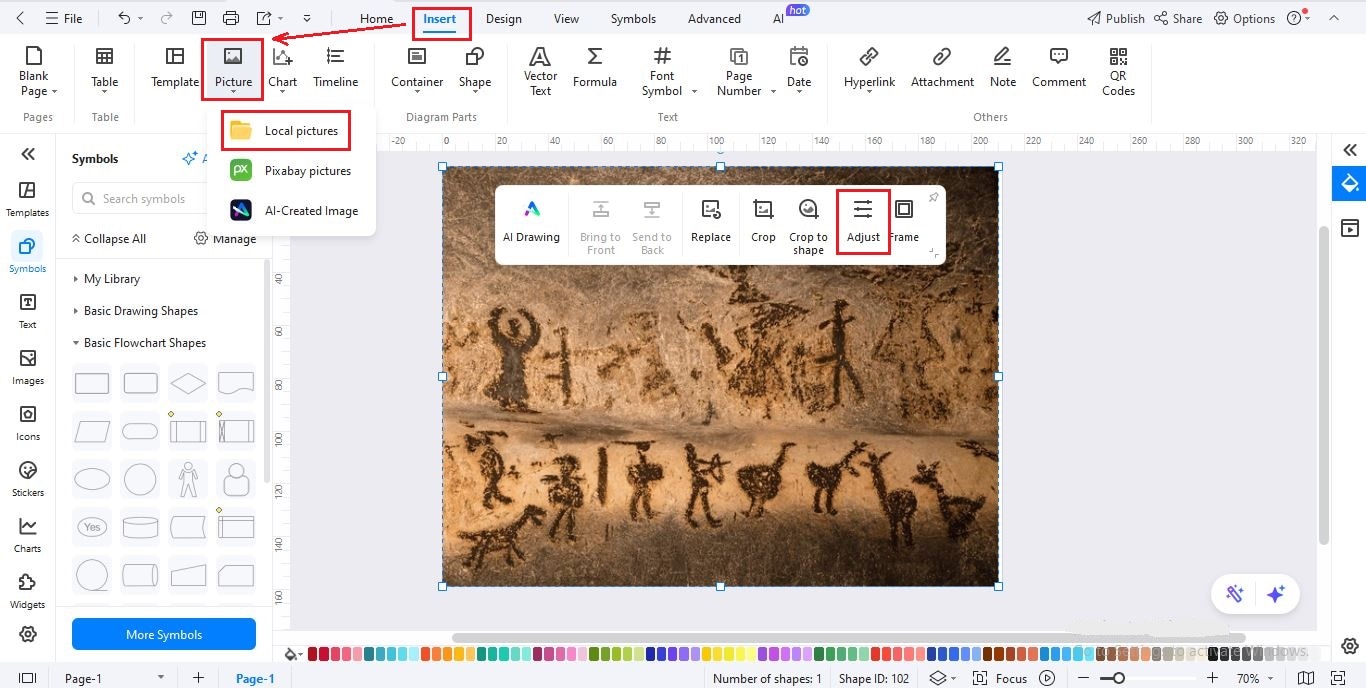Open the Shape insert tool
Screen dimensions: 1366x688
click(475, 68)
